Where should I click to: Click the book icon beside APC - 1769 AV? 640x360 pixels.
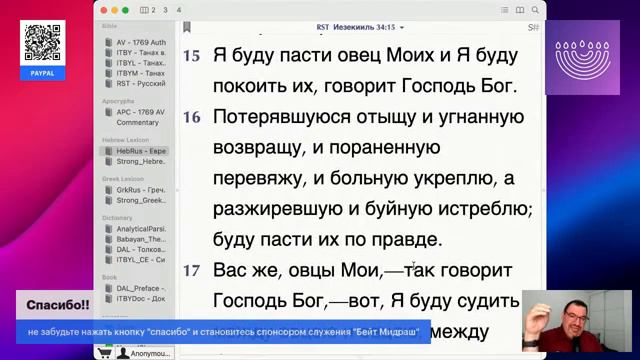pyautogui.click(x=109, y=112)
